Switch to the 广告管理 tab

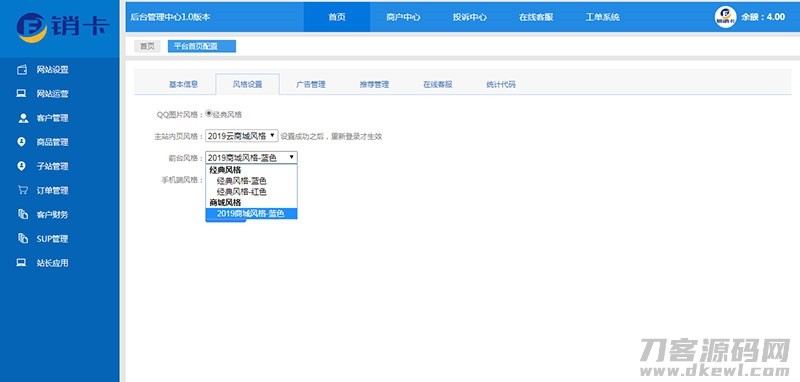pyautogui.click(x=311, y=85)
